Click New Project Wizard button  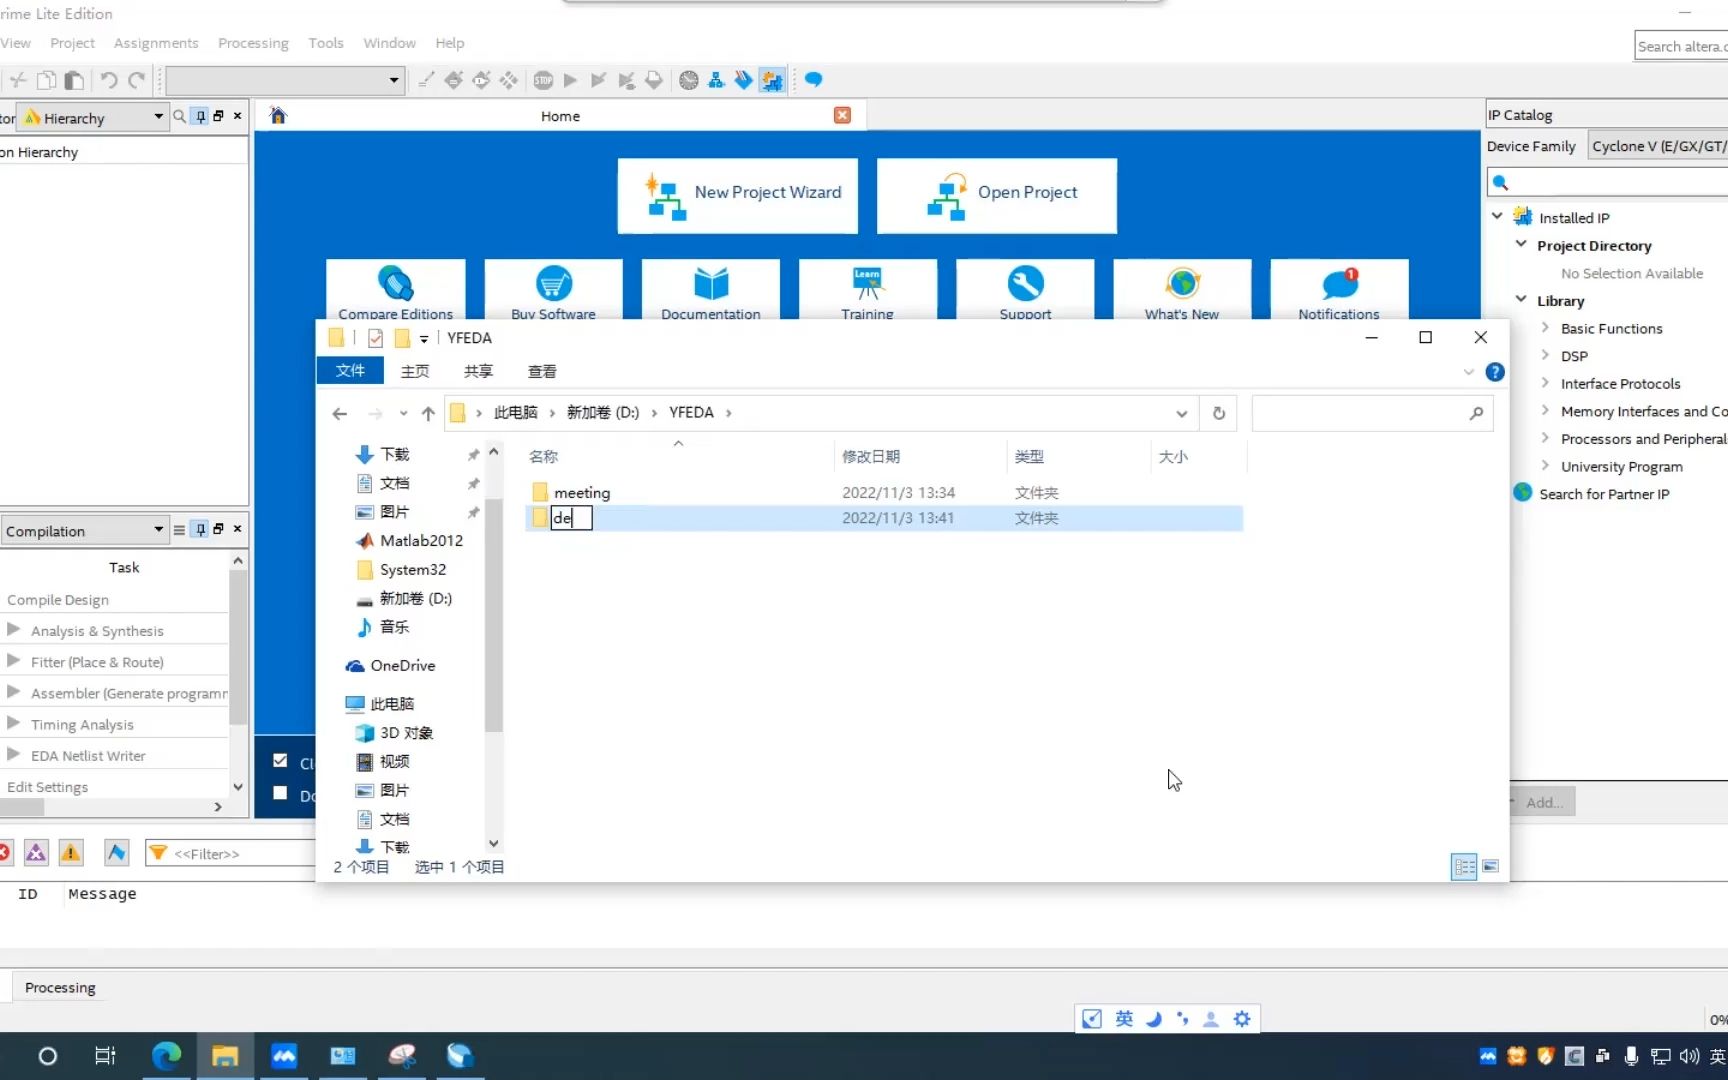coord(738,195)
